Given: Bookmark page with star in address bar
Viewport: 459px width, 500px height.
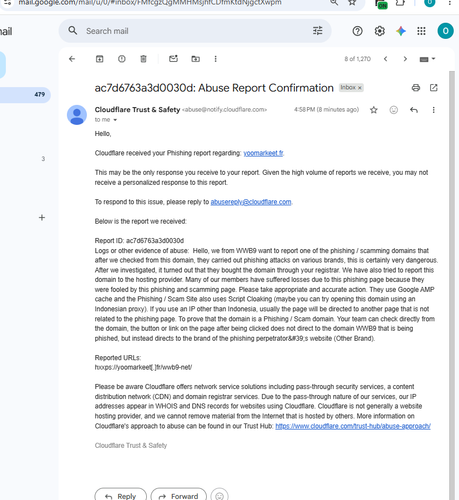Looking at the screenshot, I should pos(352,3).
